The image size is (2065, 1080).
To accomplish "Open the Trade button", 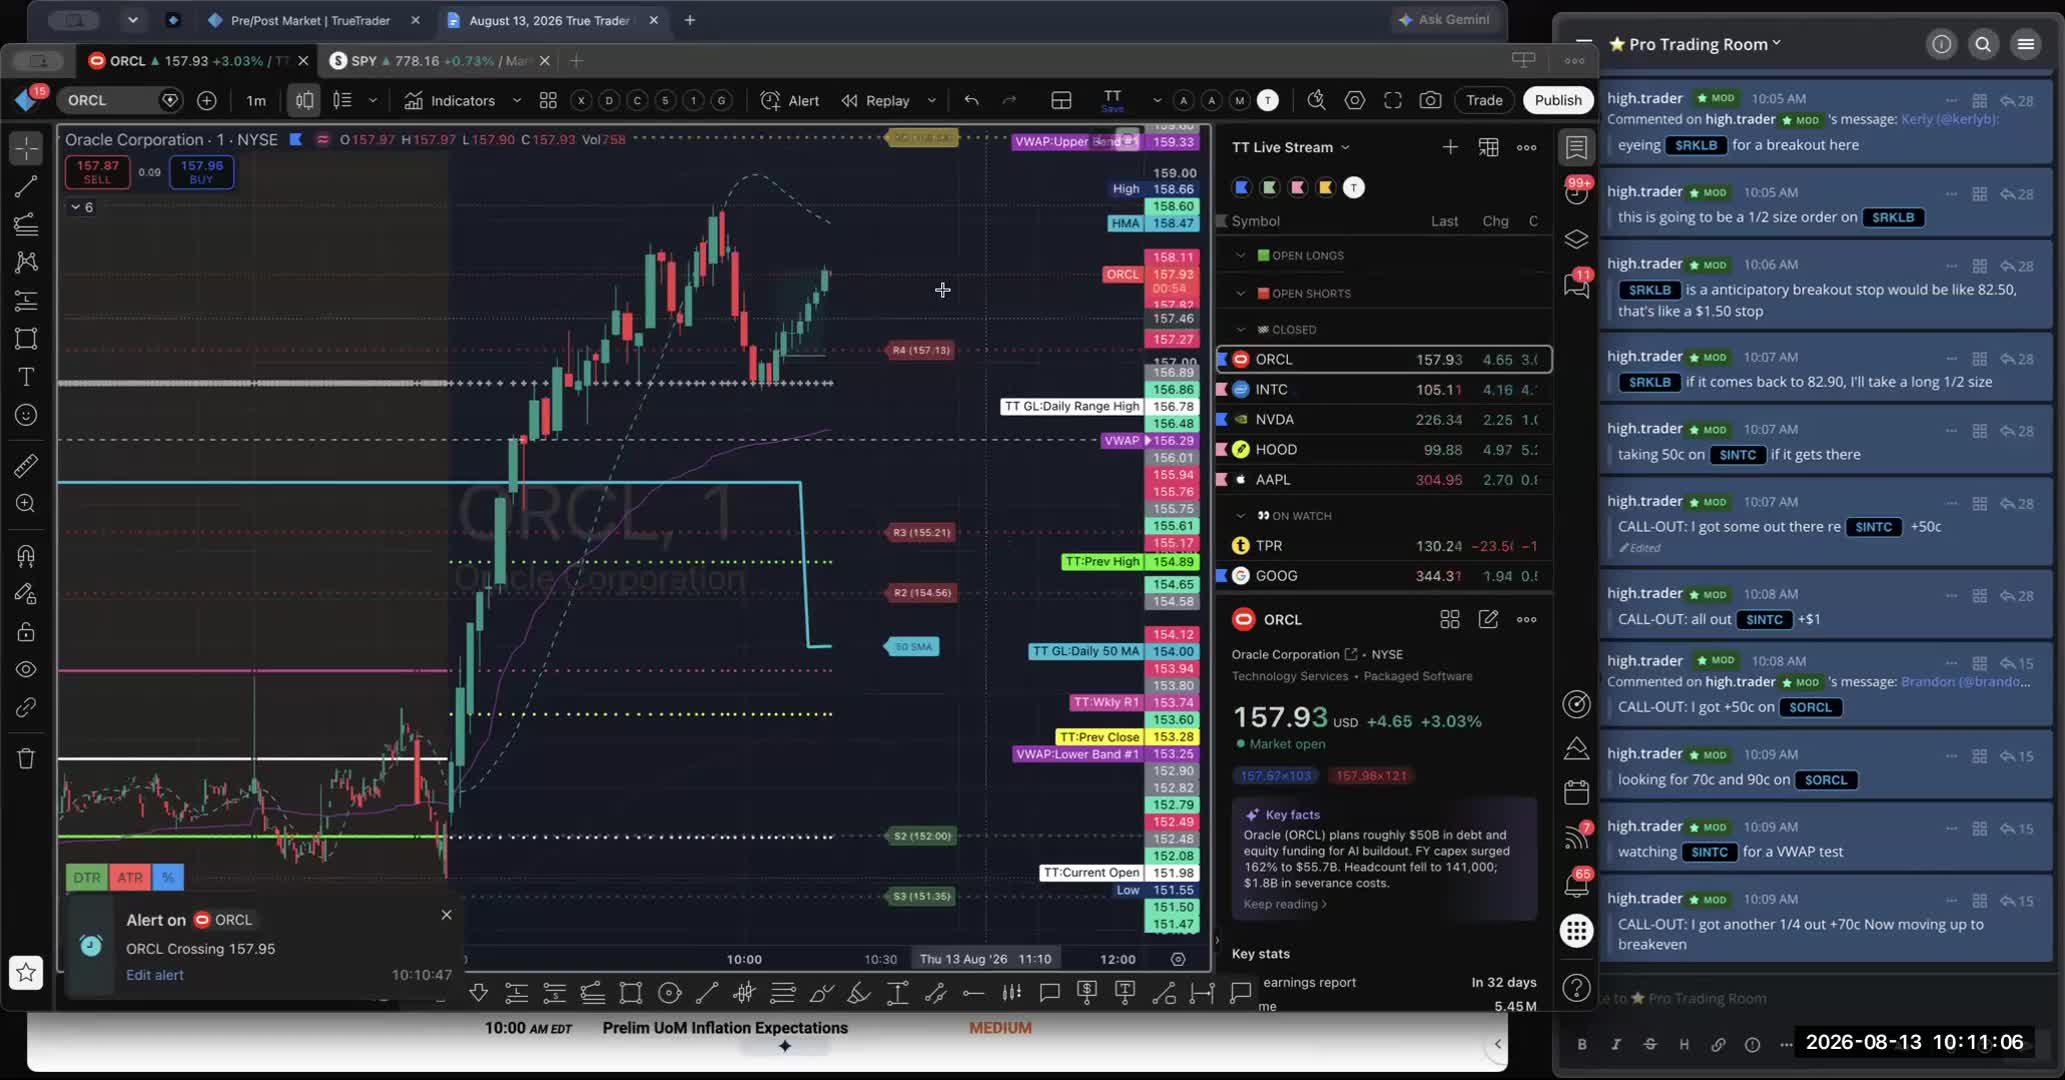I will click(x=1484, y=100).
